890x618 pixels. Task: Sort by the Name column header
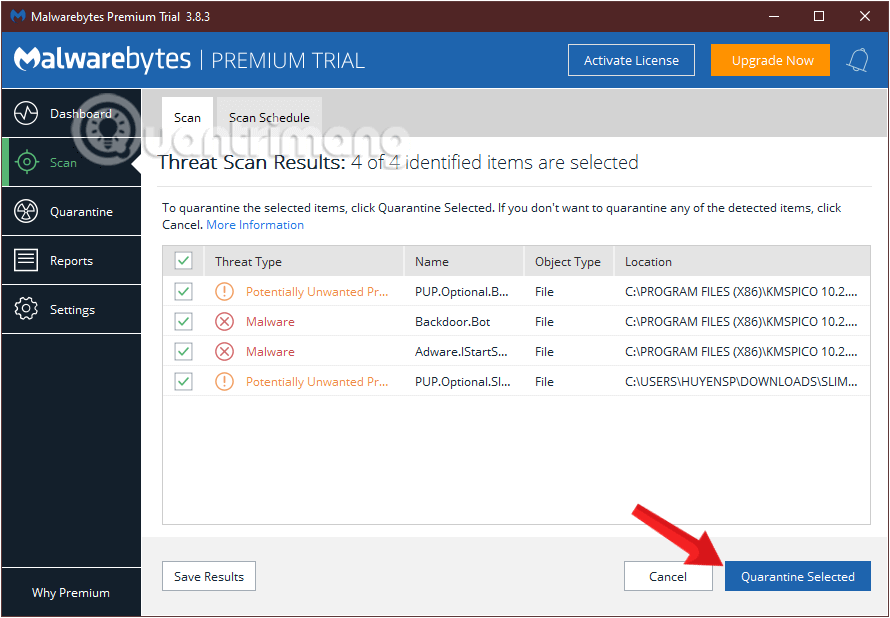[x=464, y=262]
